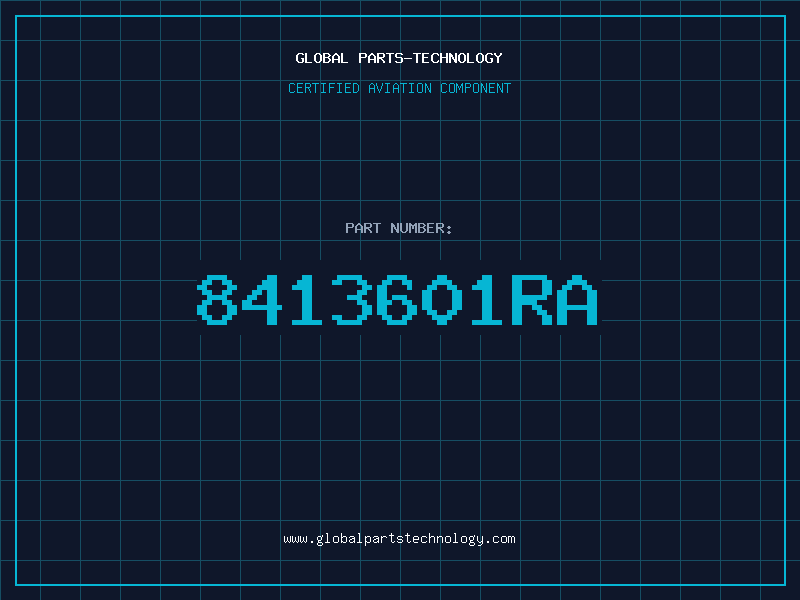Open the www.globalpartstechnology.com link
The image size is (800, 600).
point(399,539)
